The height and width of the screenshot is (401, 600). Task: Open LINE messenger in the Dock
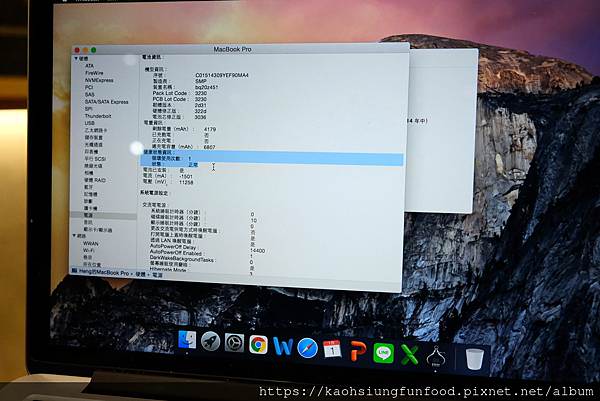384,353
